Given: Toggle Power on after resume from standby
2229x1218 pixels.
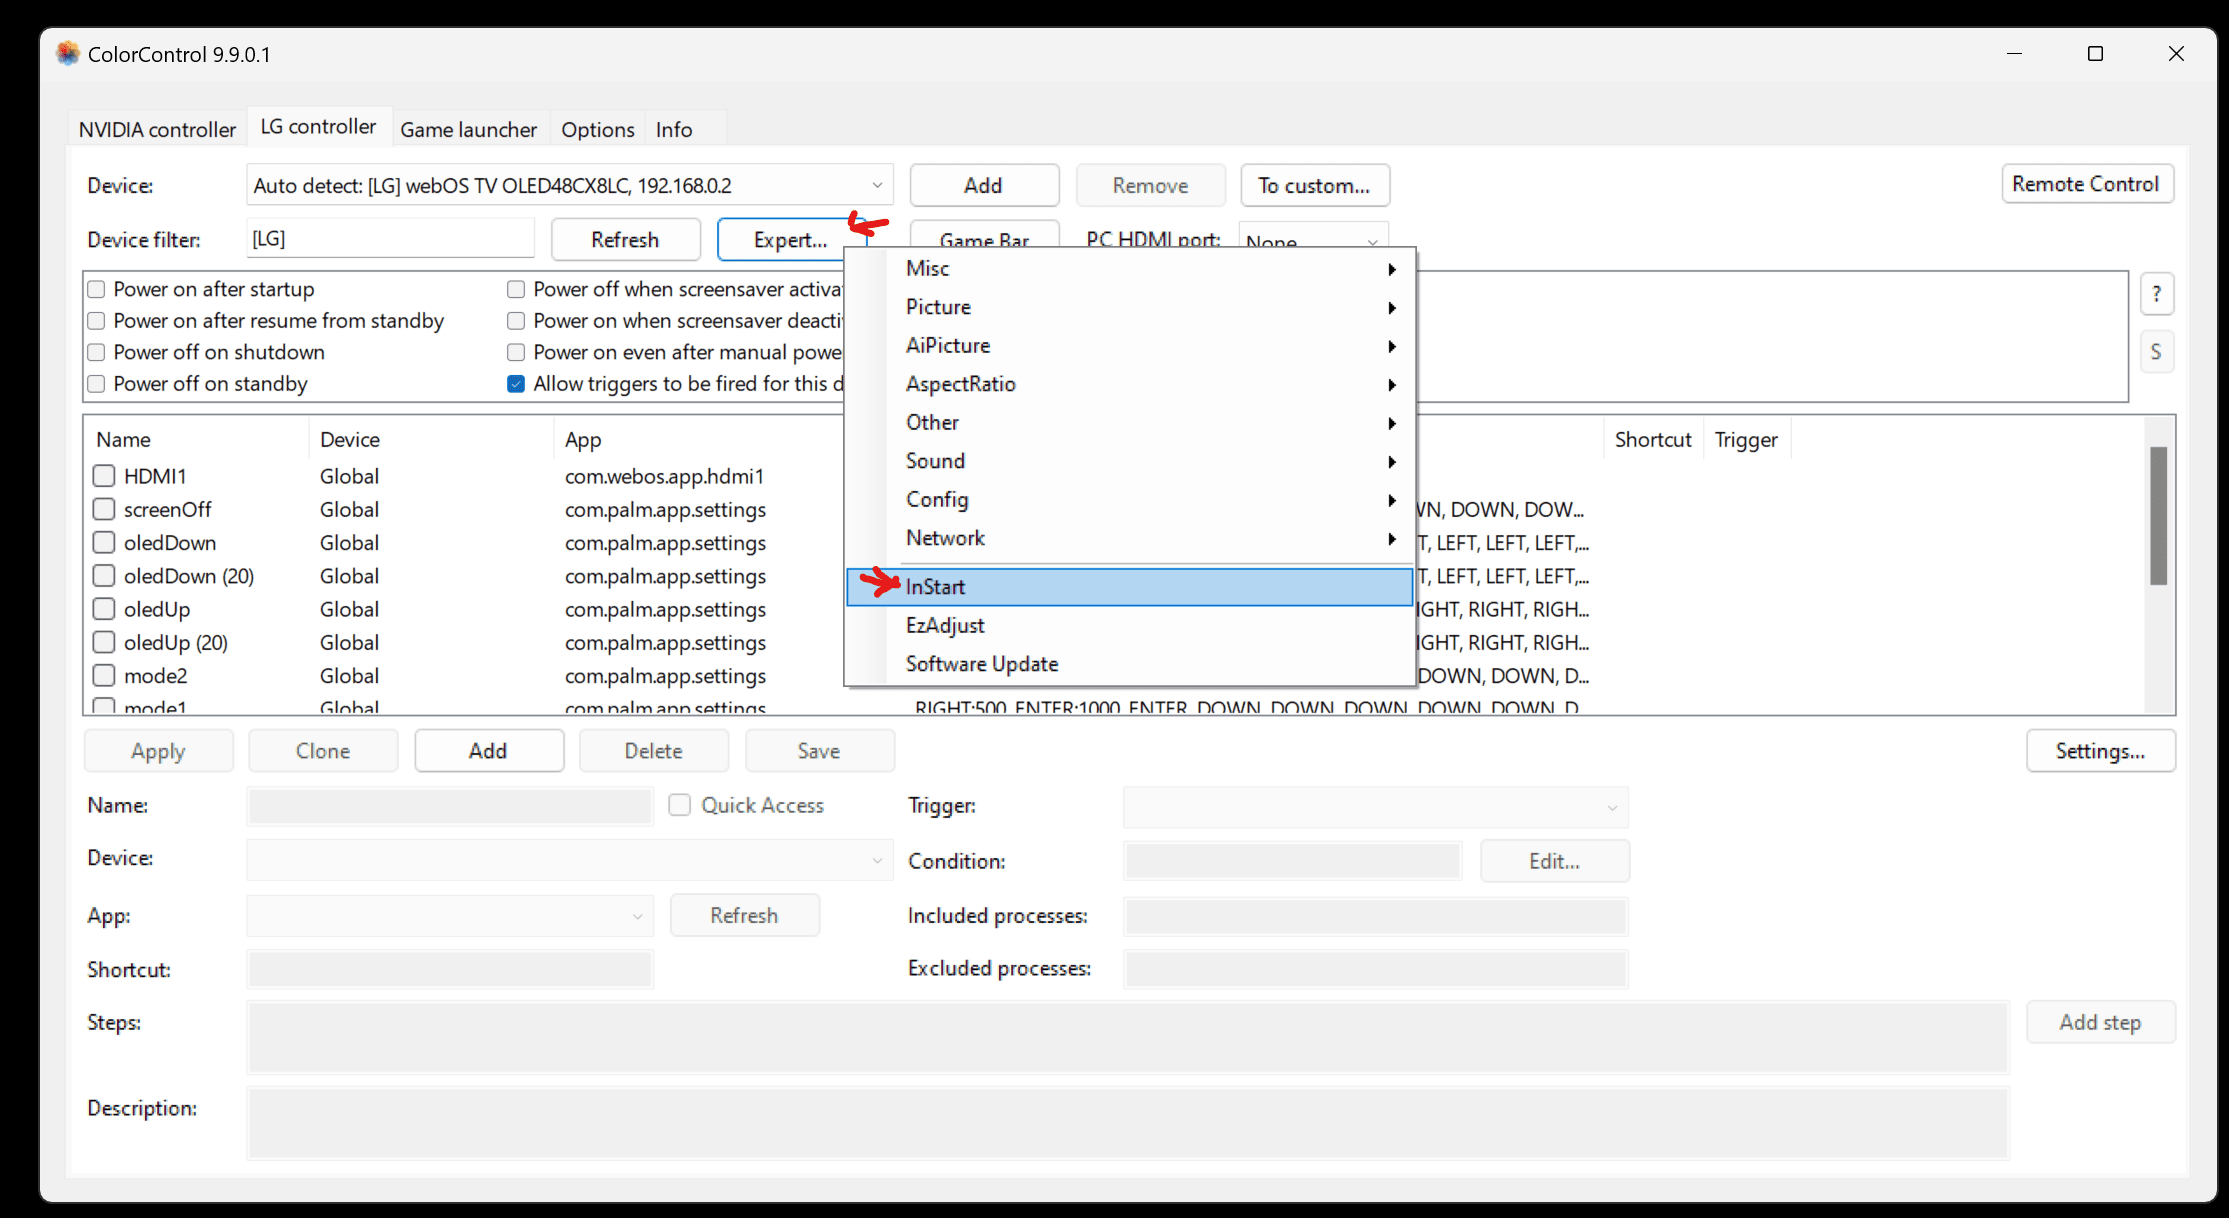Looking at the screenshot, I should click(96, 321).
